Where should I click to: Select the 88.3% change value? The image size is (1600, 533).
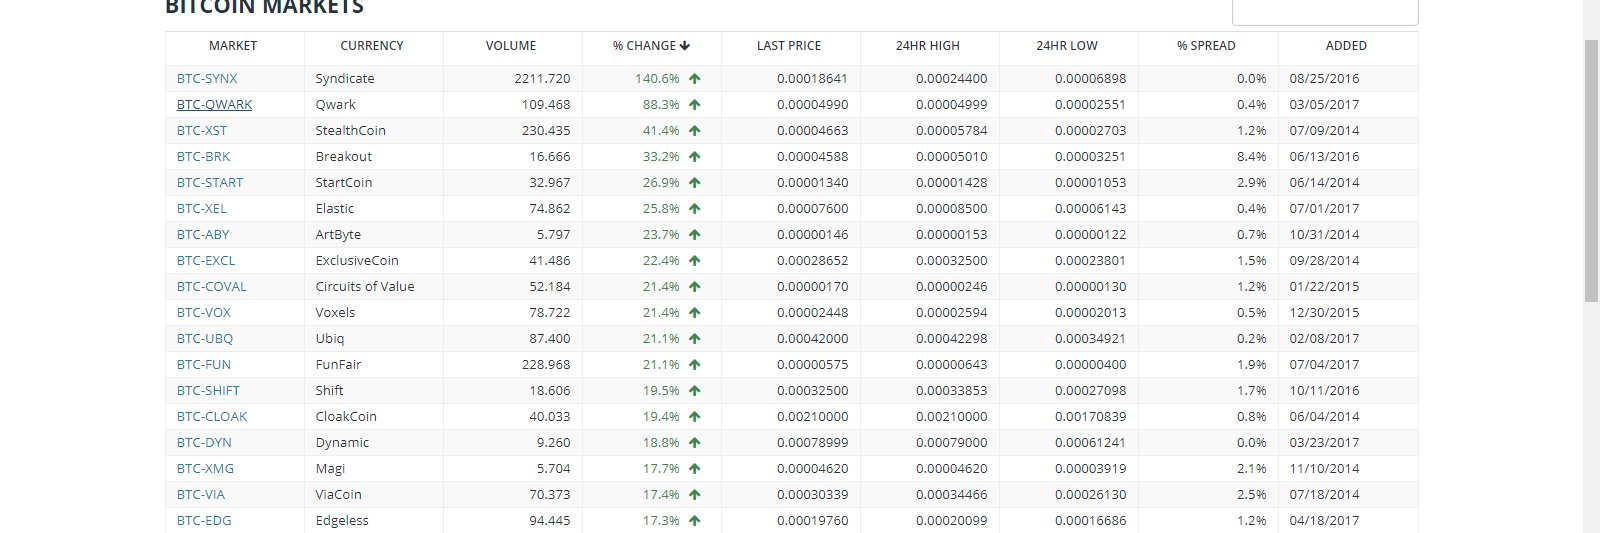[661, 104]
